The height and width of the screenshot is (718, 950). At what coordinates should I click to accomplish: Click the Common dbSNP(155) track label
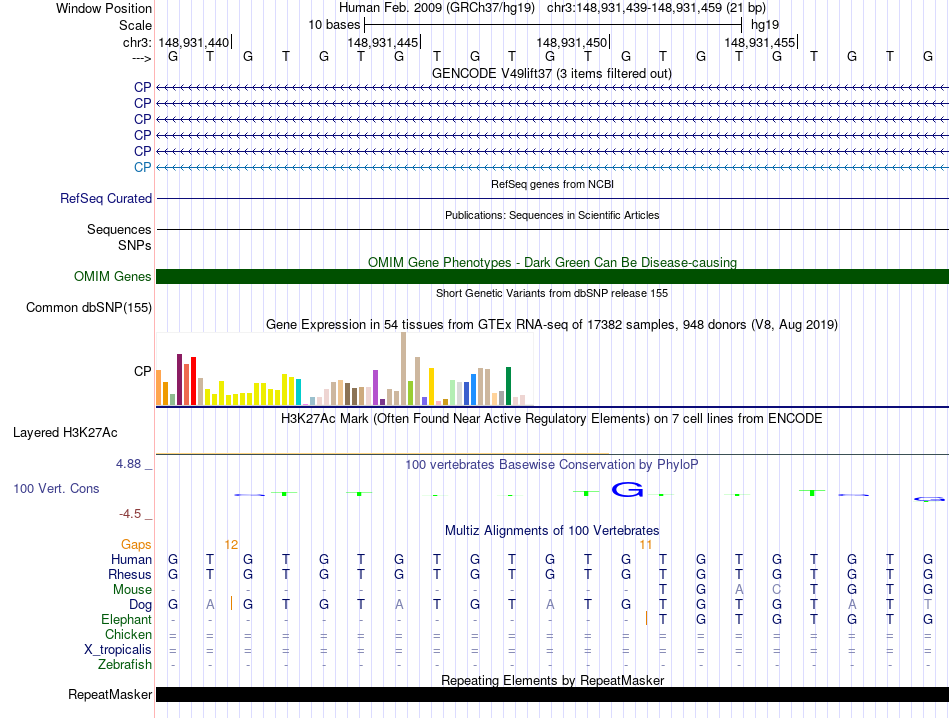[89, 308]
